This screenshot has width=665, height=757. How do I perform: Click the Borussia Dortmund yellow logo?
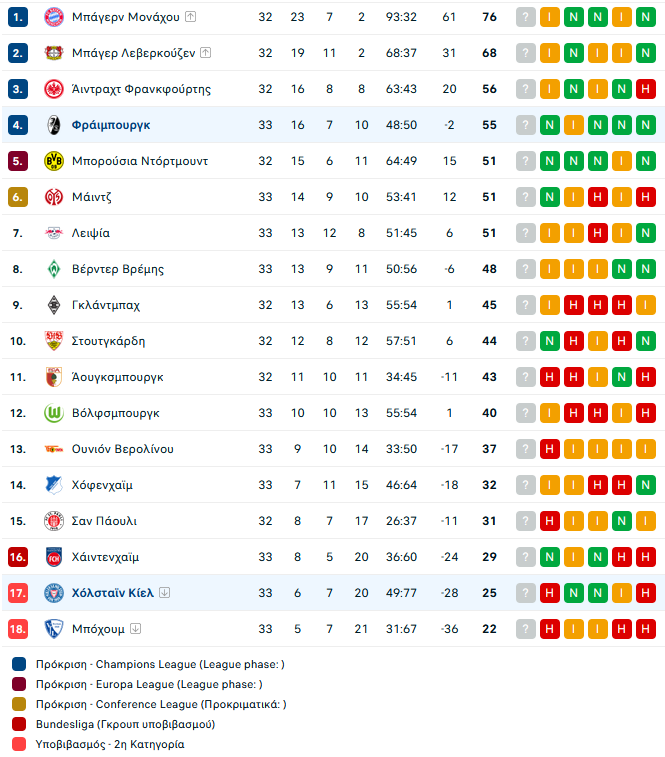[x=54, y=161]
